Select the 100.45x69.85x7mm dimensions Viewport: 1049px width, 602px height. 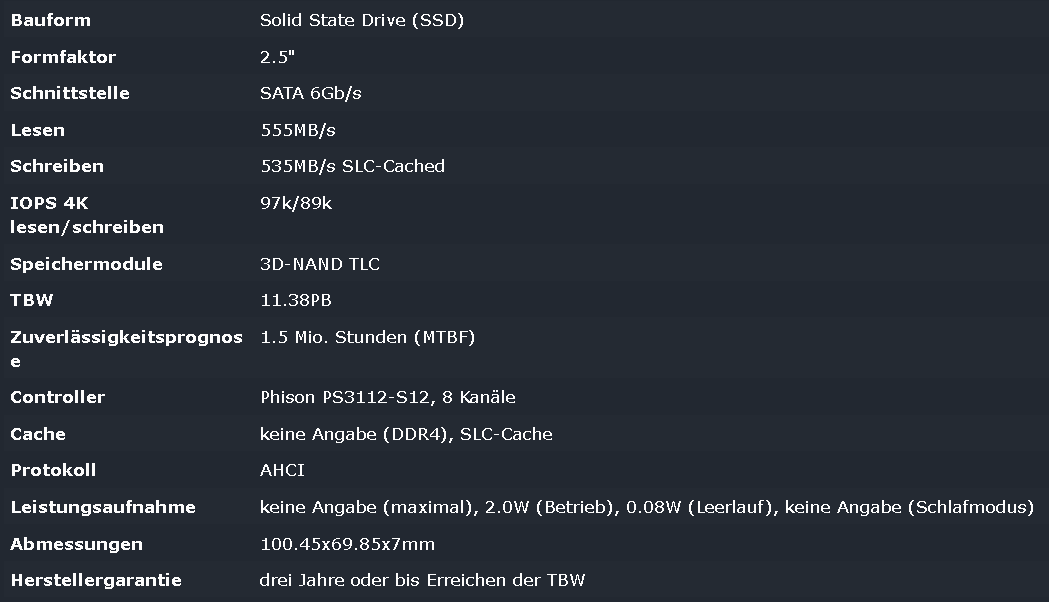click(347, 544)
